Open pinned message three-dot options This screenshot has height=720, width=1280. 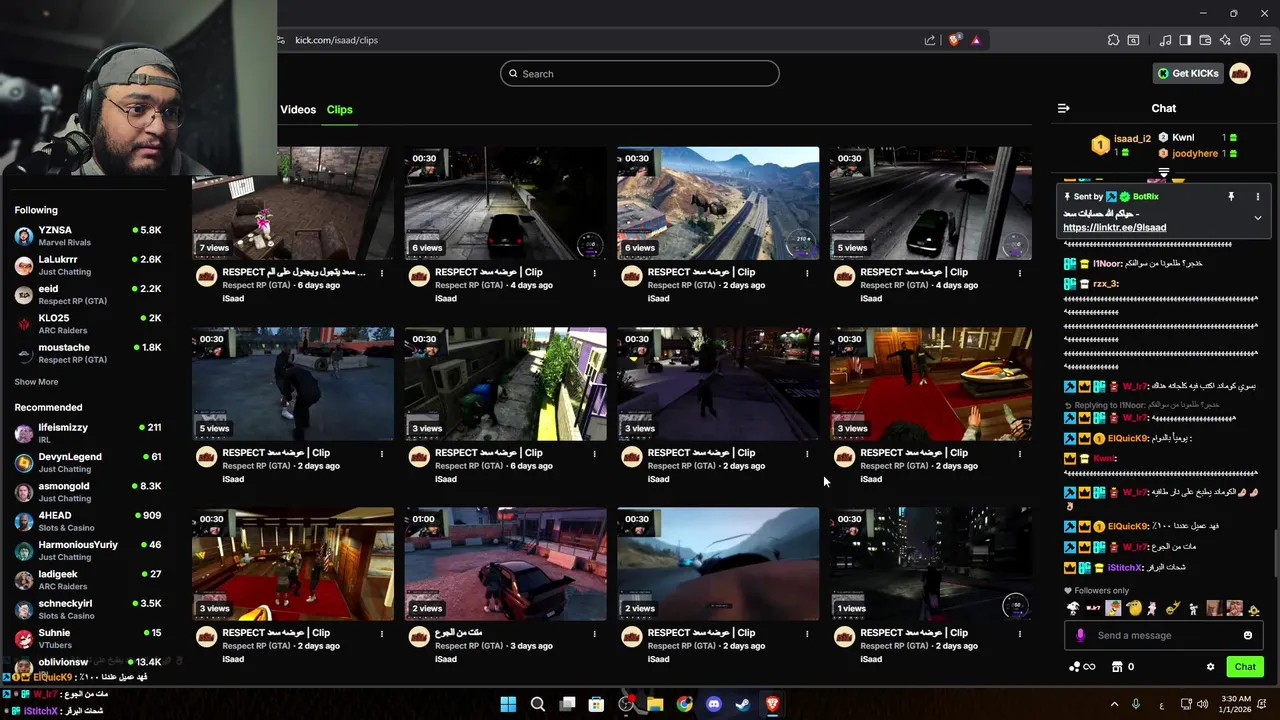1258,197
